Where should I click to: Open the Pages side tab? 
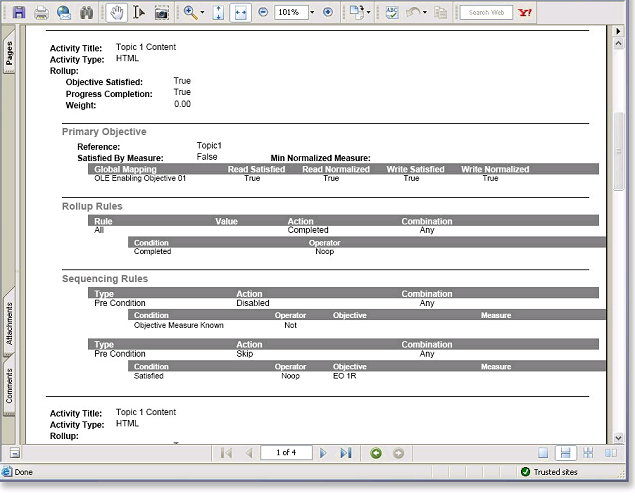(9, 52)
